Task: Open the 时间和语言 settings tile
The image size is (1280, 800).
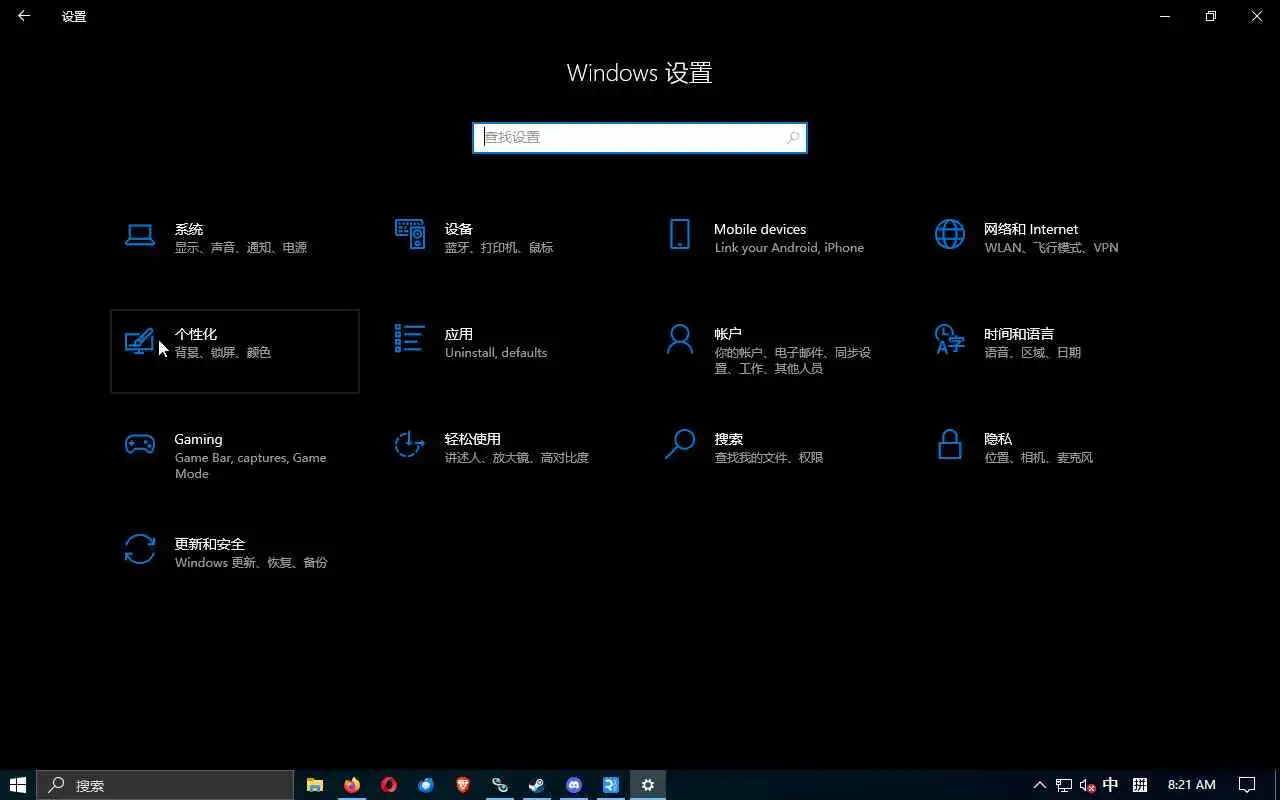Action: click(x=1044, y=351)
